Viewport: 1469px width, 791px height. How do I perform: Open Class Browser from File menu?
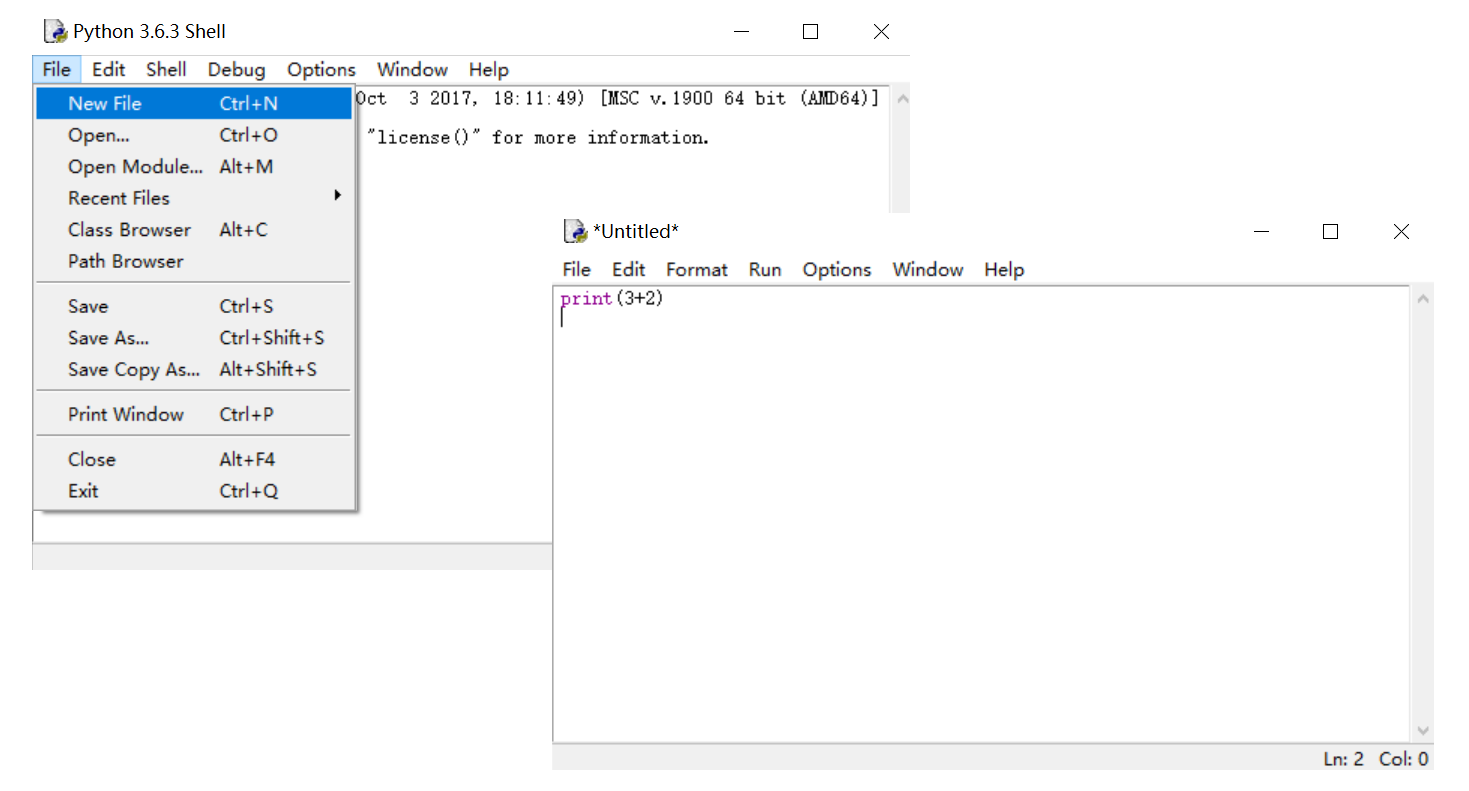click(x=194, y=230)
